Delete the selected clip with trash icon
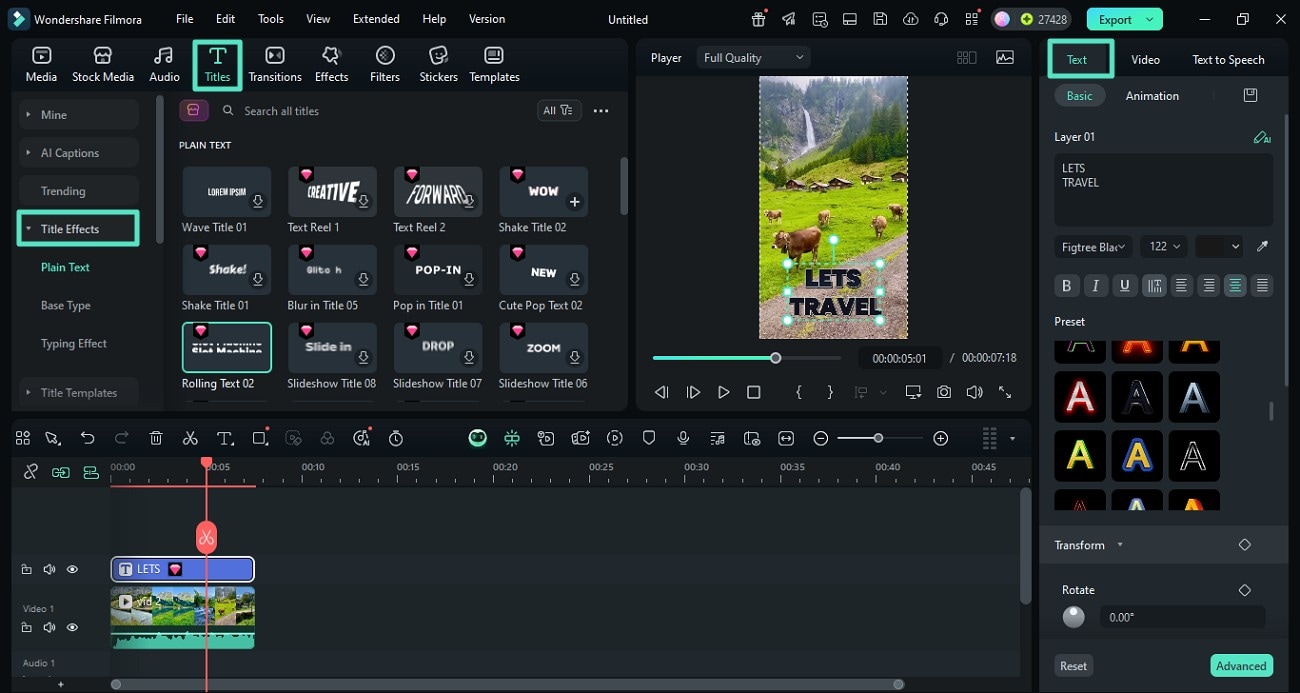This screenshot has height=693, width=1300. (156, 438)
